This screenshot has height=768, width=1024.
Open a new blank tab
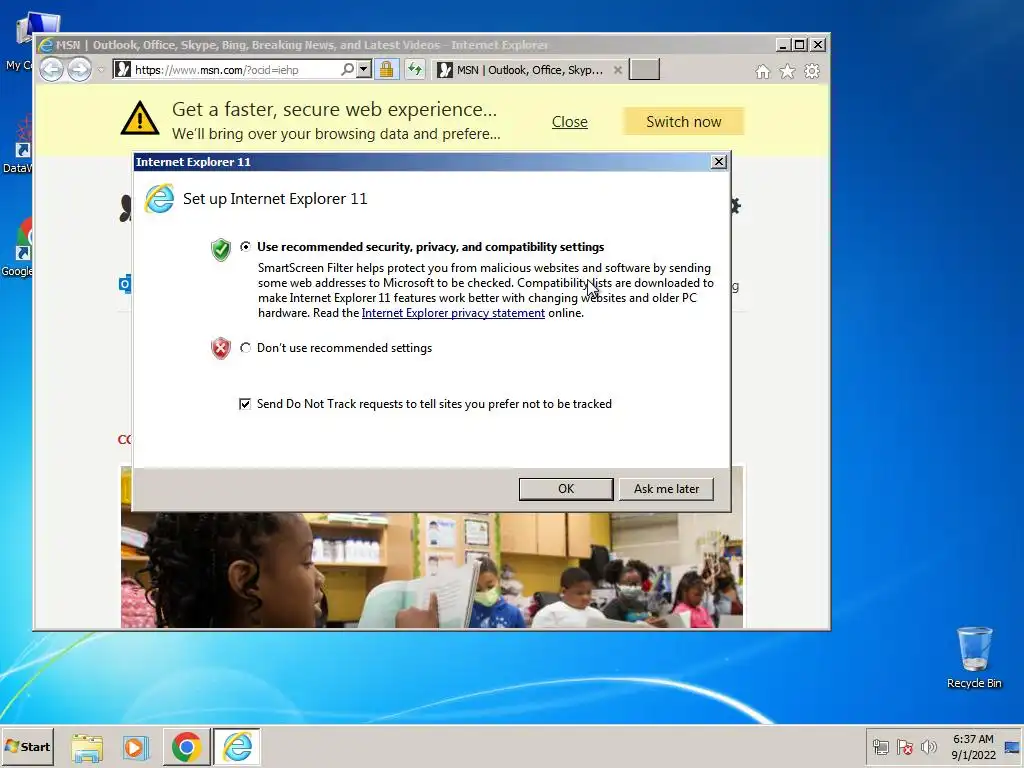[644, 69]
